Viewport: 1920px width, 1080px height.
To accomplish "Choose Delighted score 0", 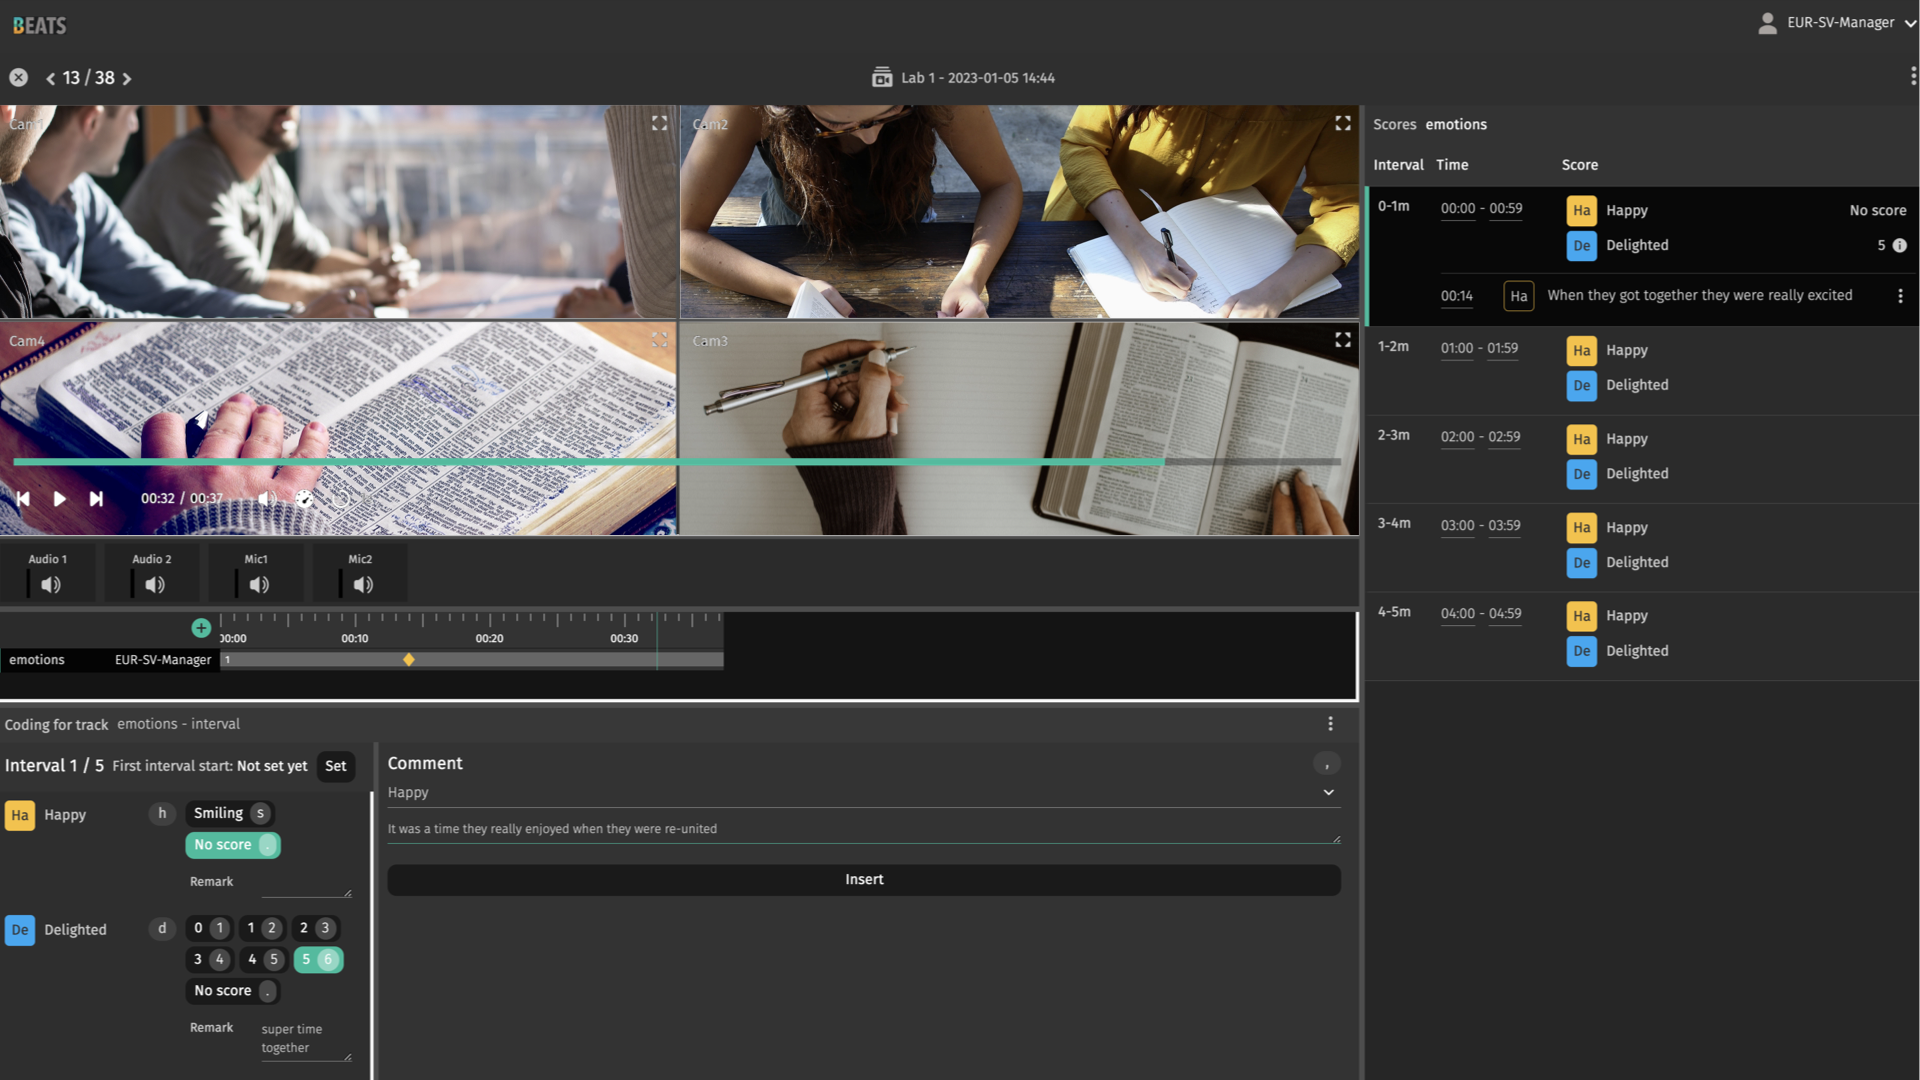I will 208,928.
